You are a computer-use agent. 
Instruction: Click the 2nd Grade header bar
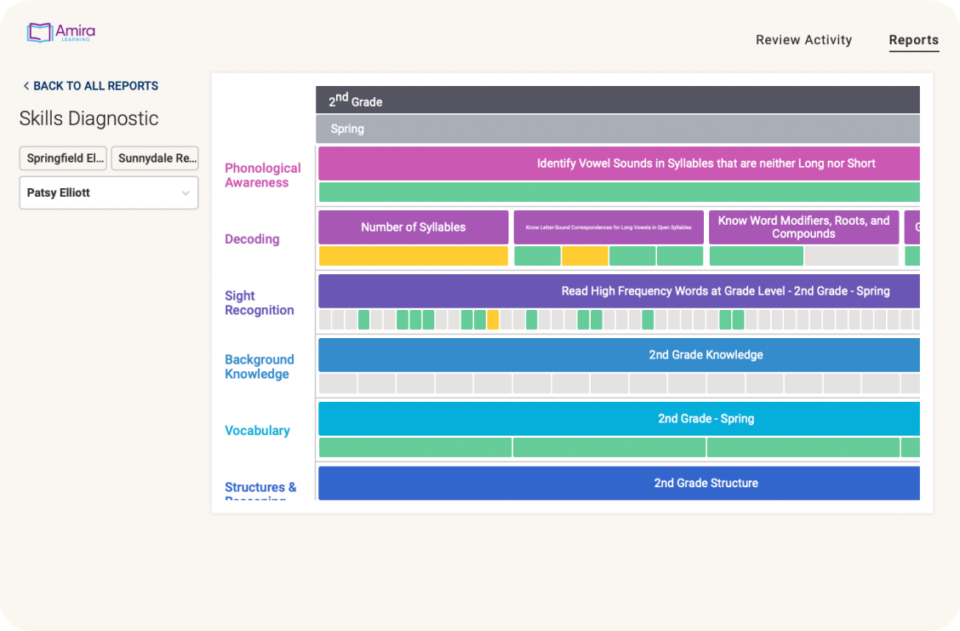(618, 100)
